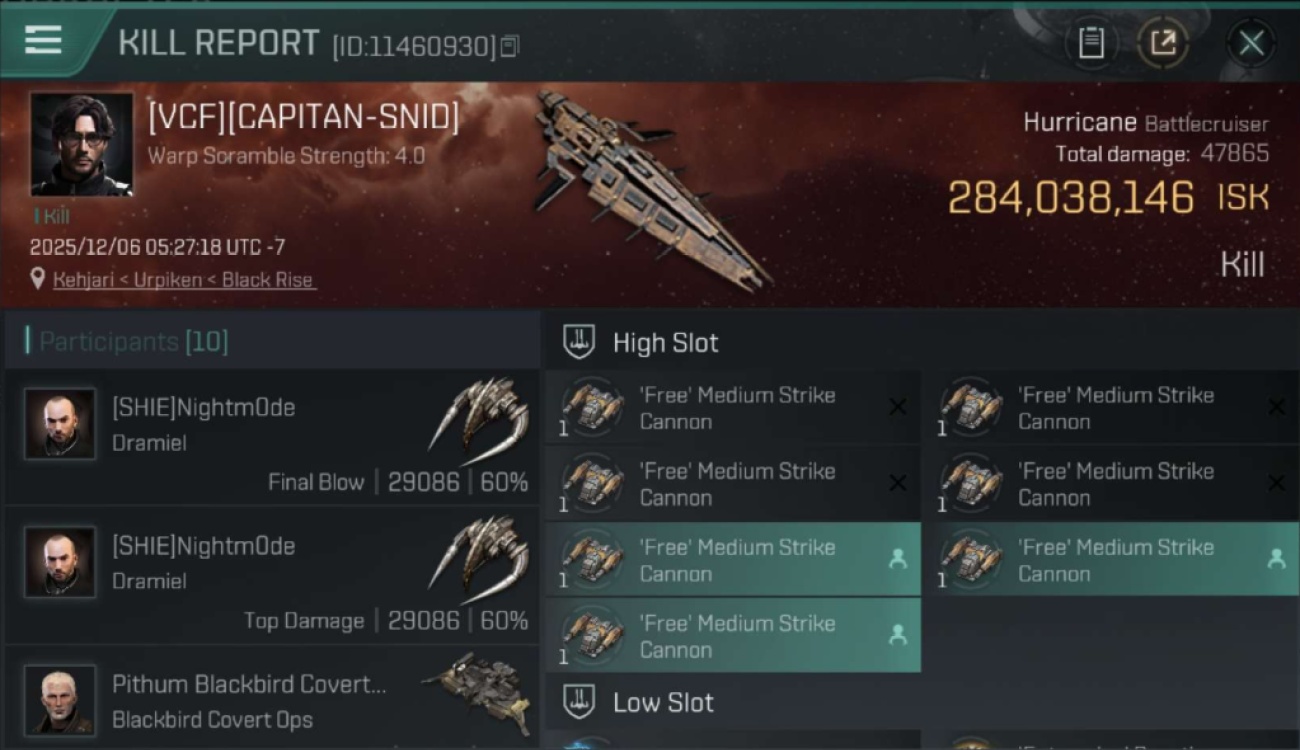Open the CAPITAN-SNID victim portrait
1300x750 pixels.
pyautogui.click(x=81, y=144)
